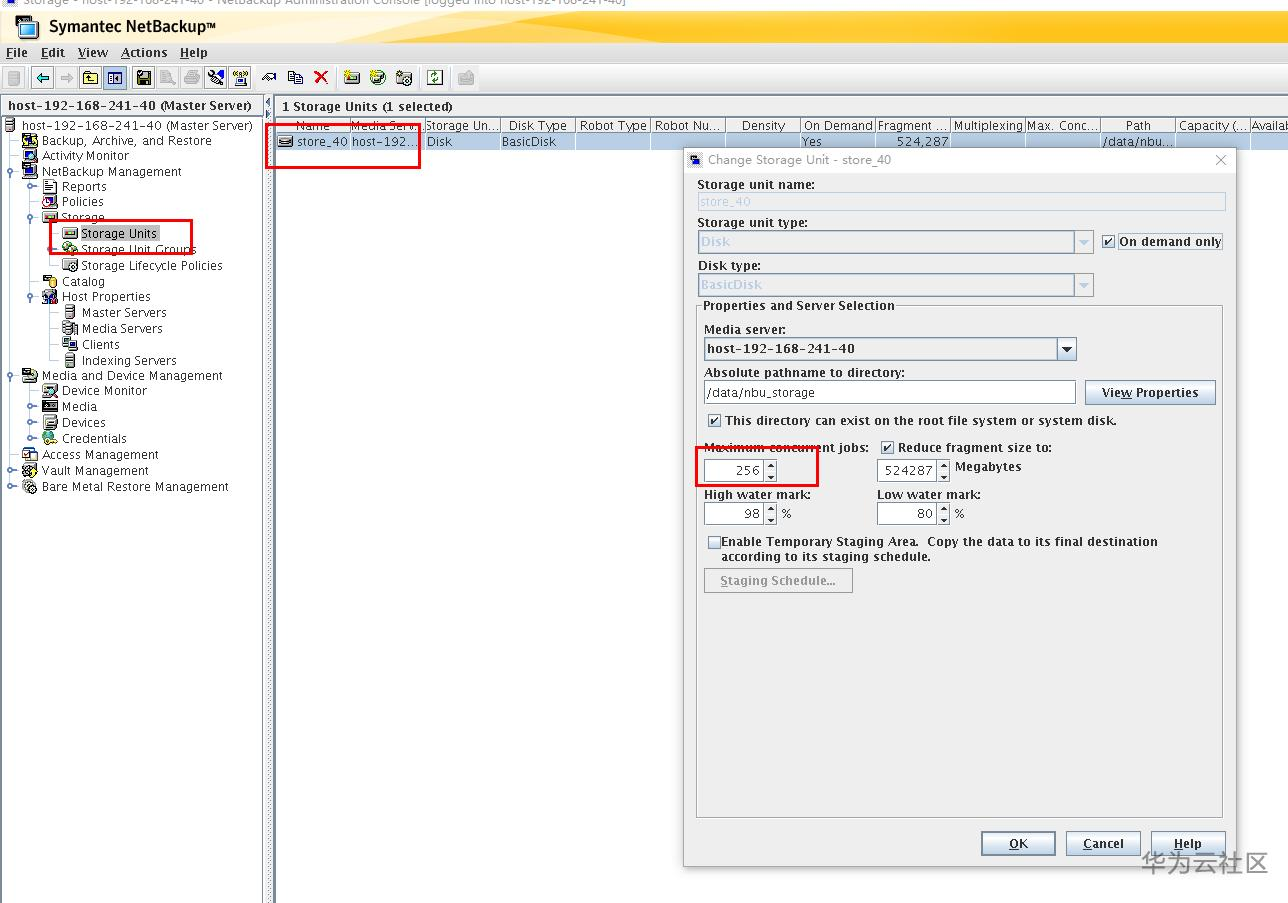1288x903 pixels.
Task: Enable Temporary Staging Area checkbox
Action: [x=714, y=542]
